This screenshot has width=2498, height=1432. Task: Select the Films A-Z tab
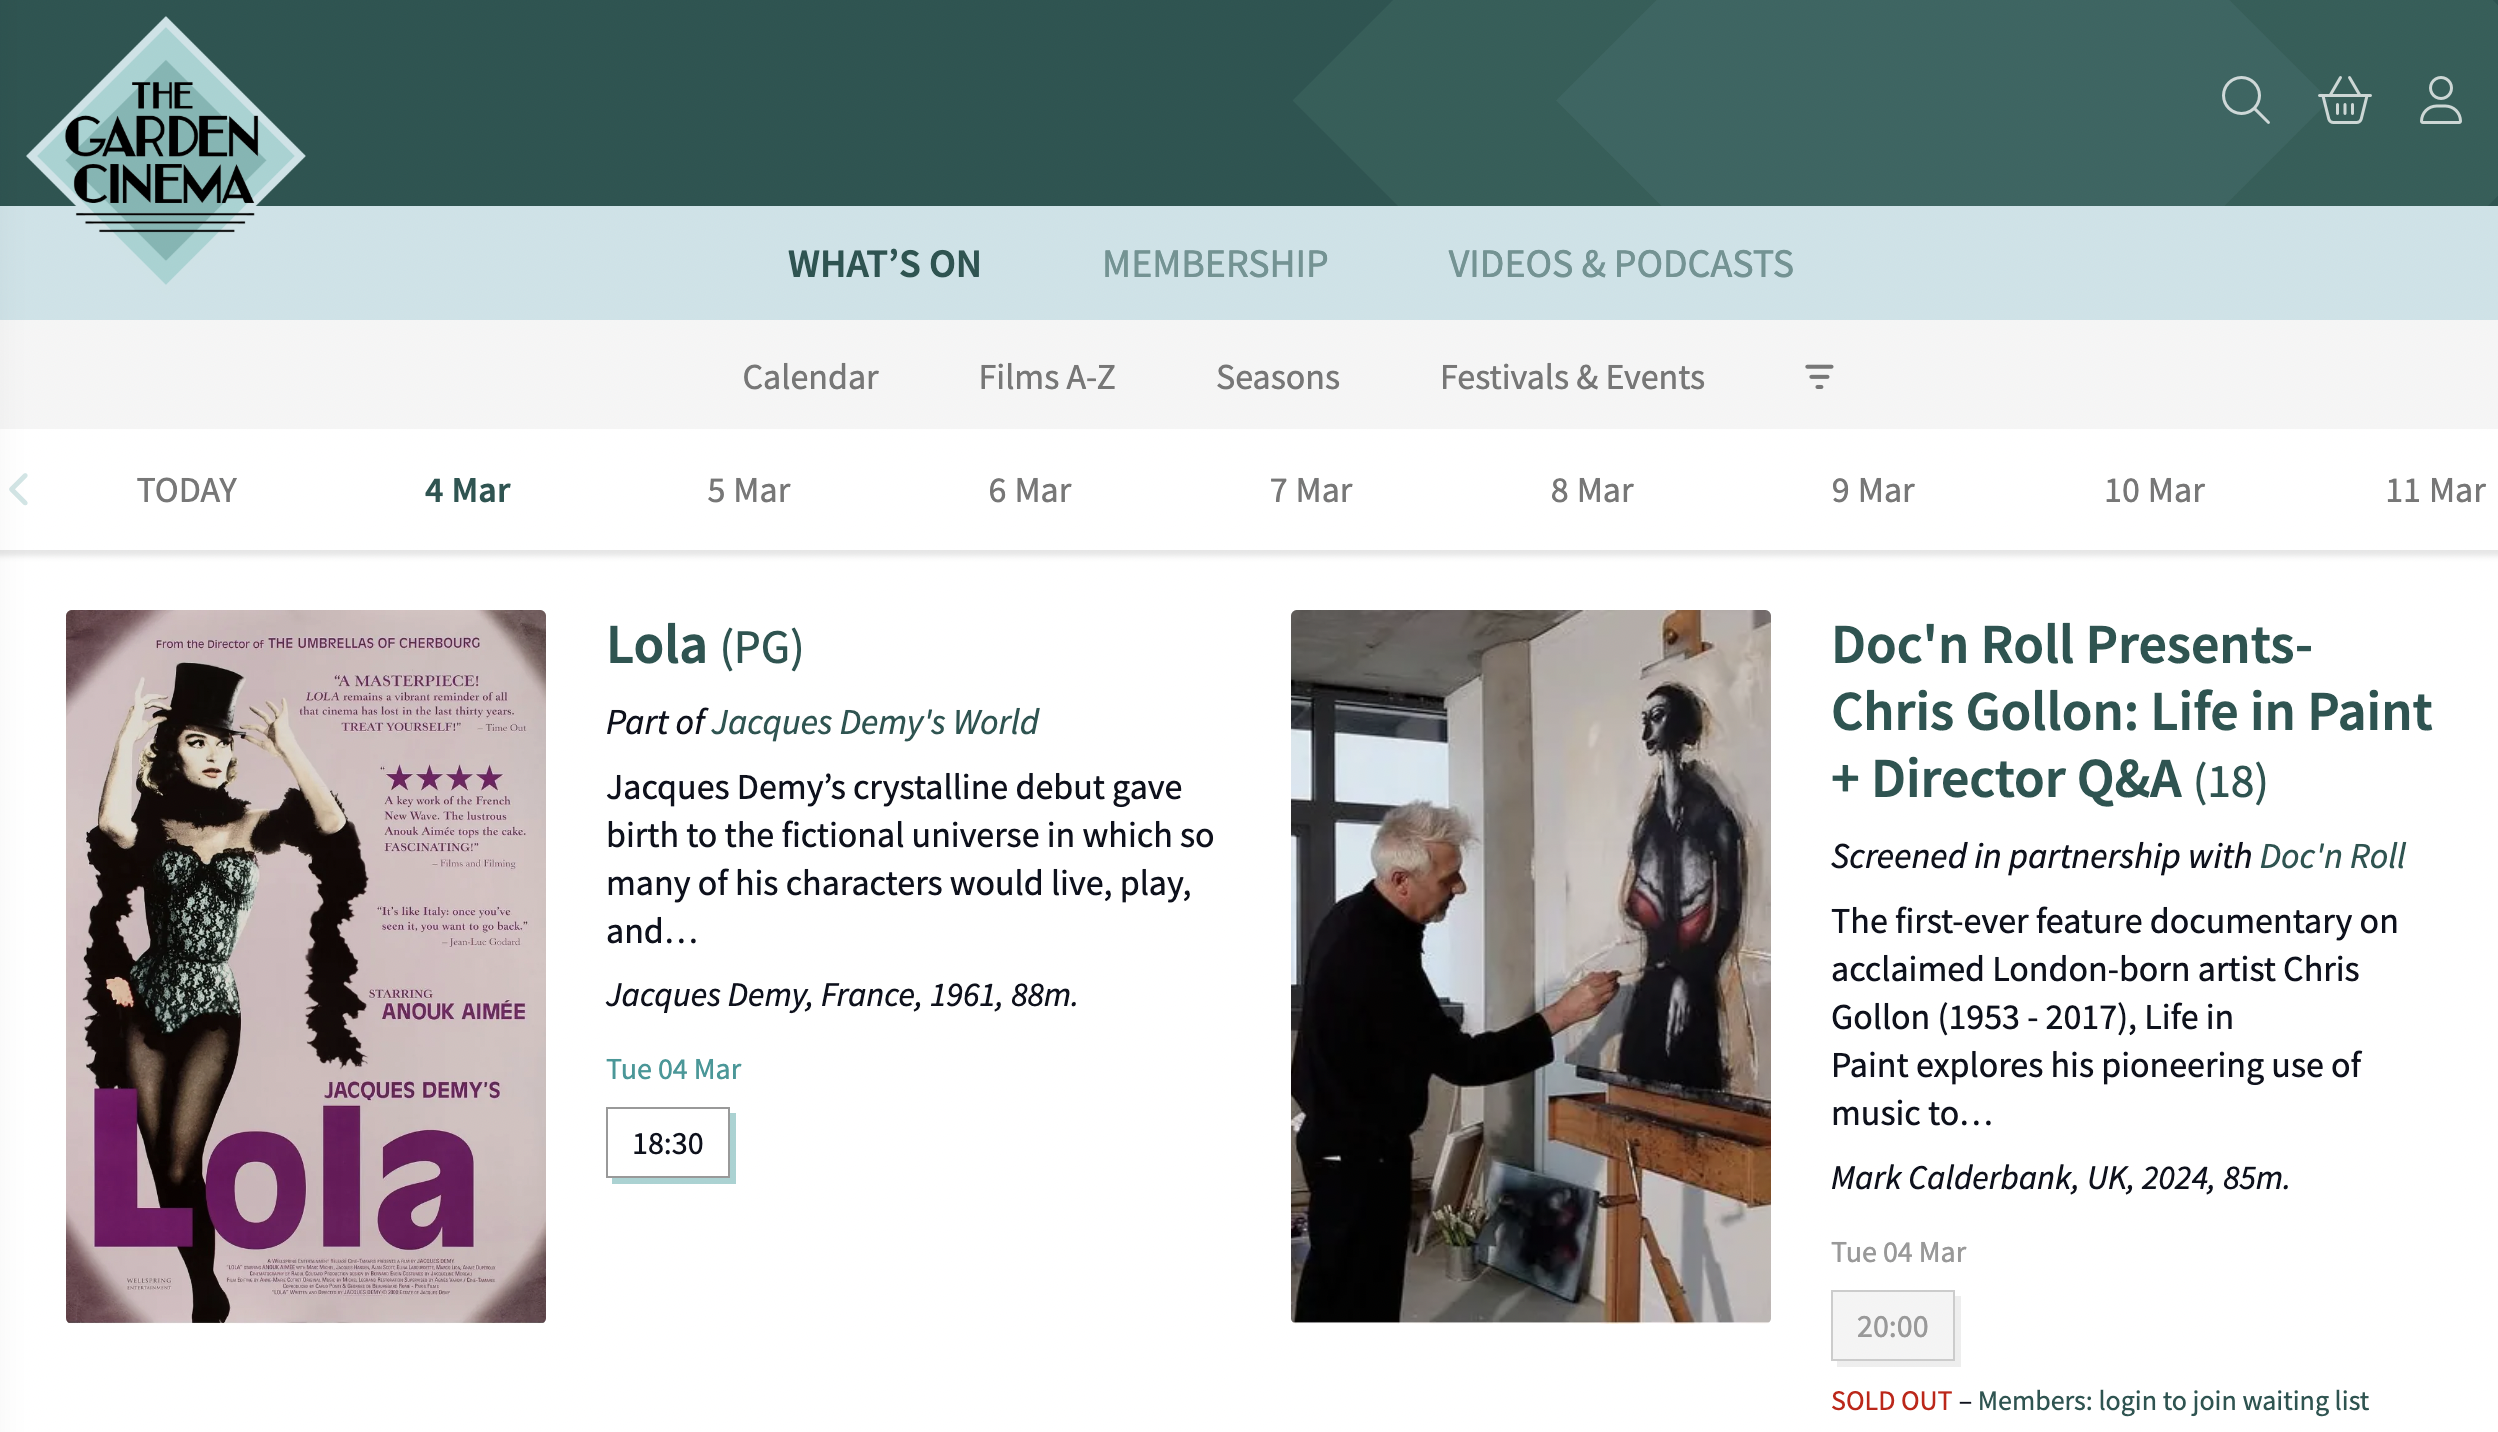point(1047,377)
